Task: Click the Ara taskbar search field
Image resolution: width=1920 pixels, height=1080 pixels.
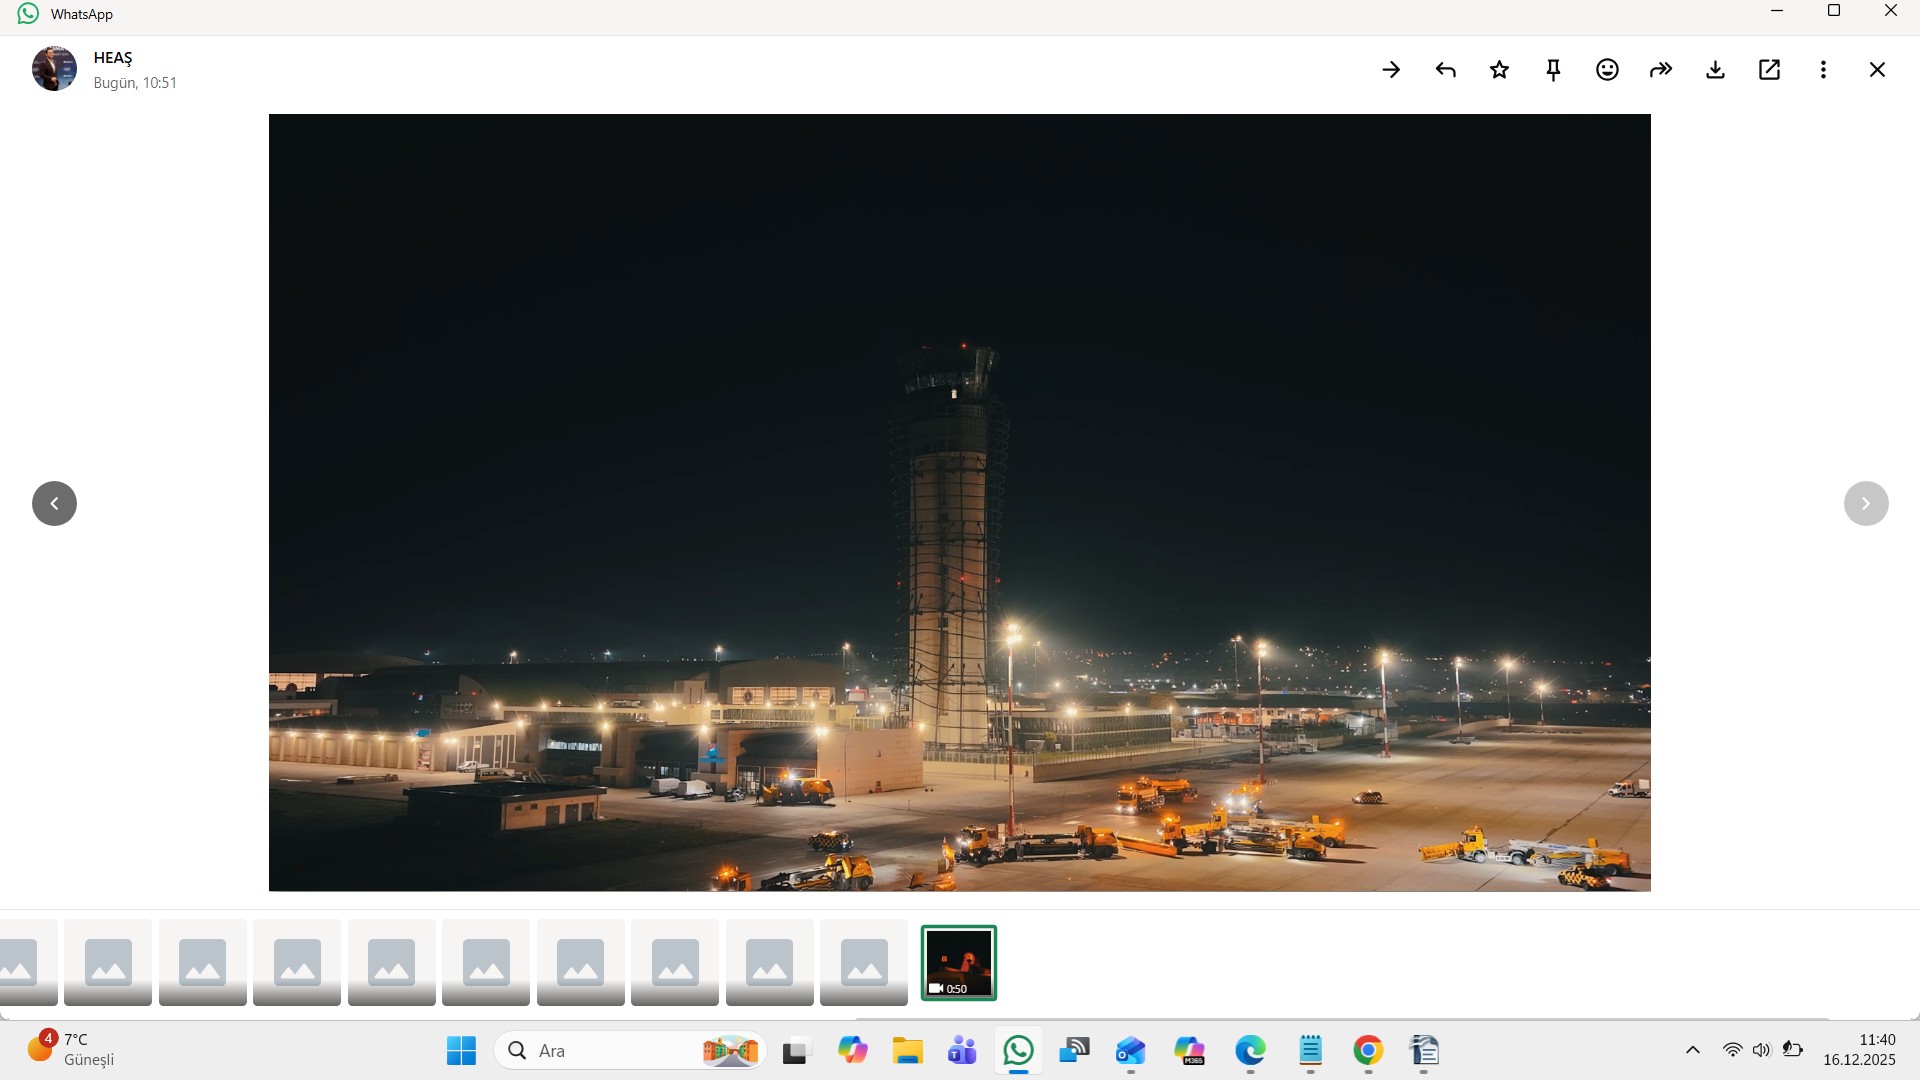Action: click(610, 1051)
